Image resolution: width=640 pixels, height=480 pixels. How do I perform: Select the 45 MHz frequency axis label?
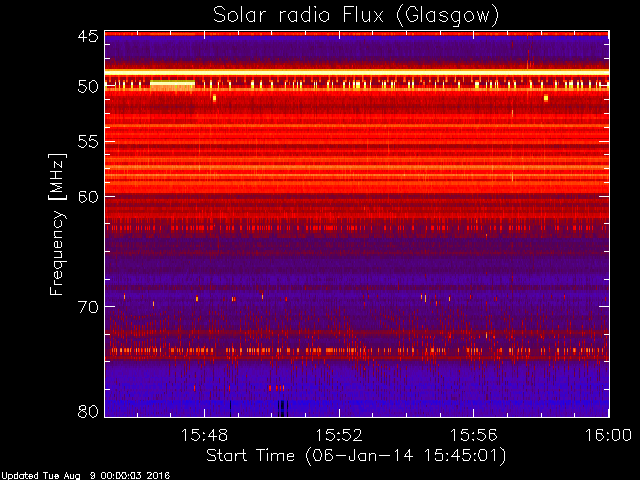point(88,36)
